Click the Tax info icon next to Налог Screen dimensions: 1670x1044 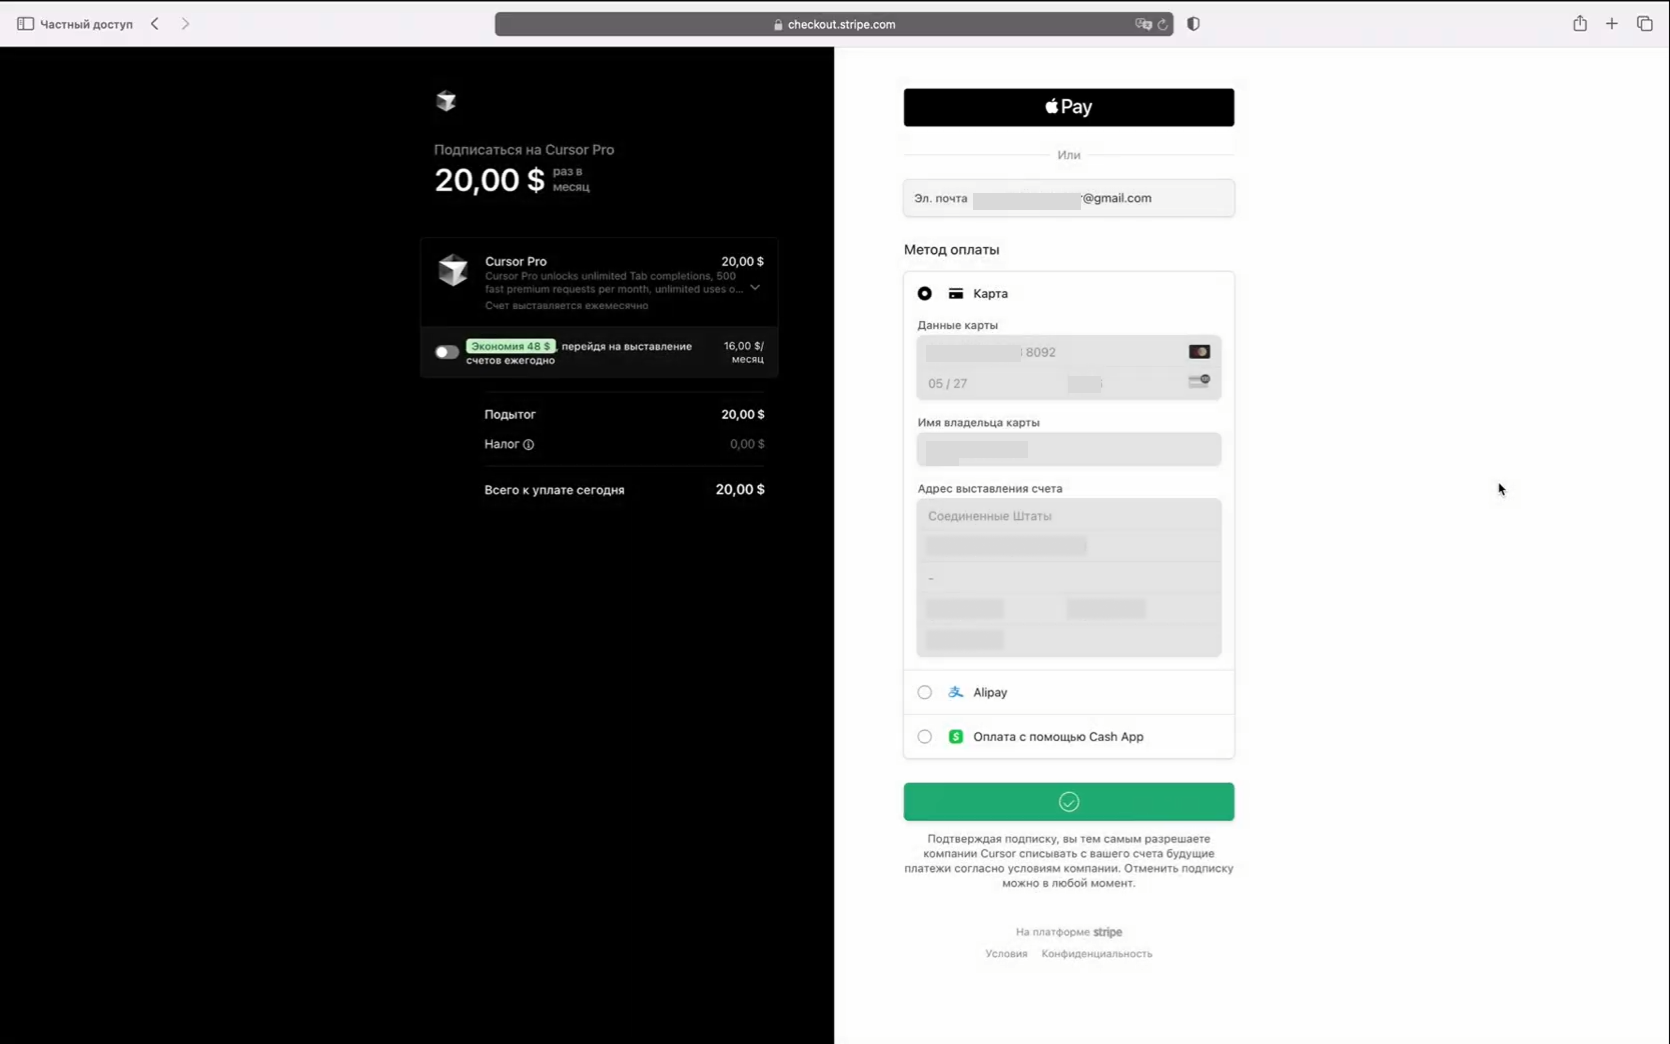click(x=528, y=444)
